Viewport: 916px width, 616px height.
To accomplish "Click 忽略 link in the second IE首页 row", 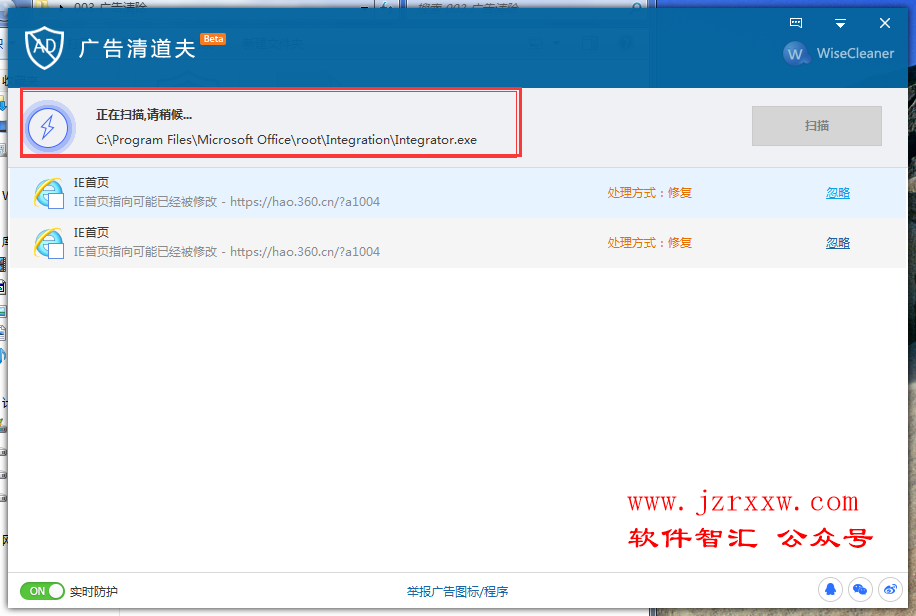I will click(x=838, y=243).
